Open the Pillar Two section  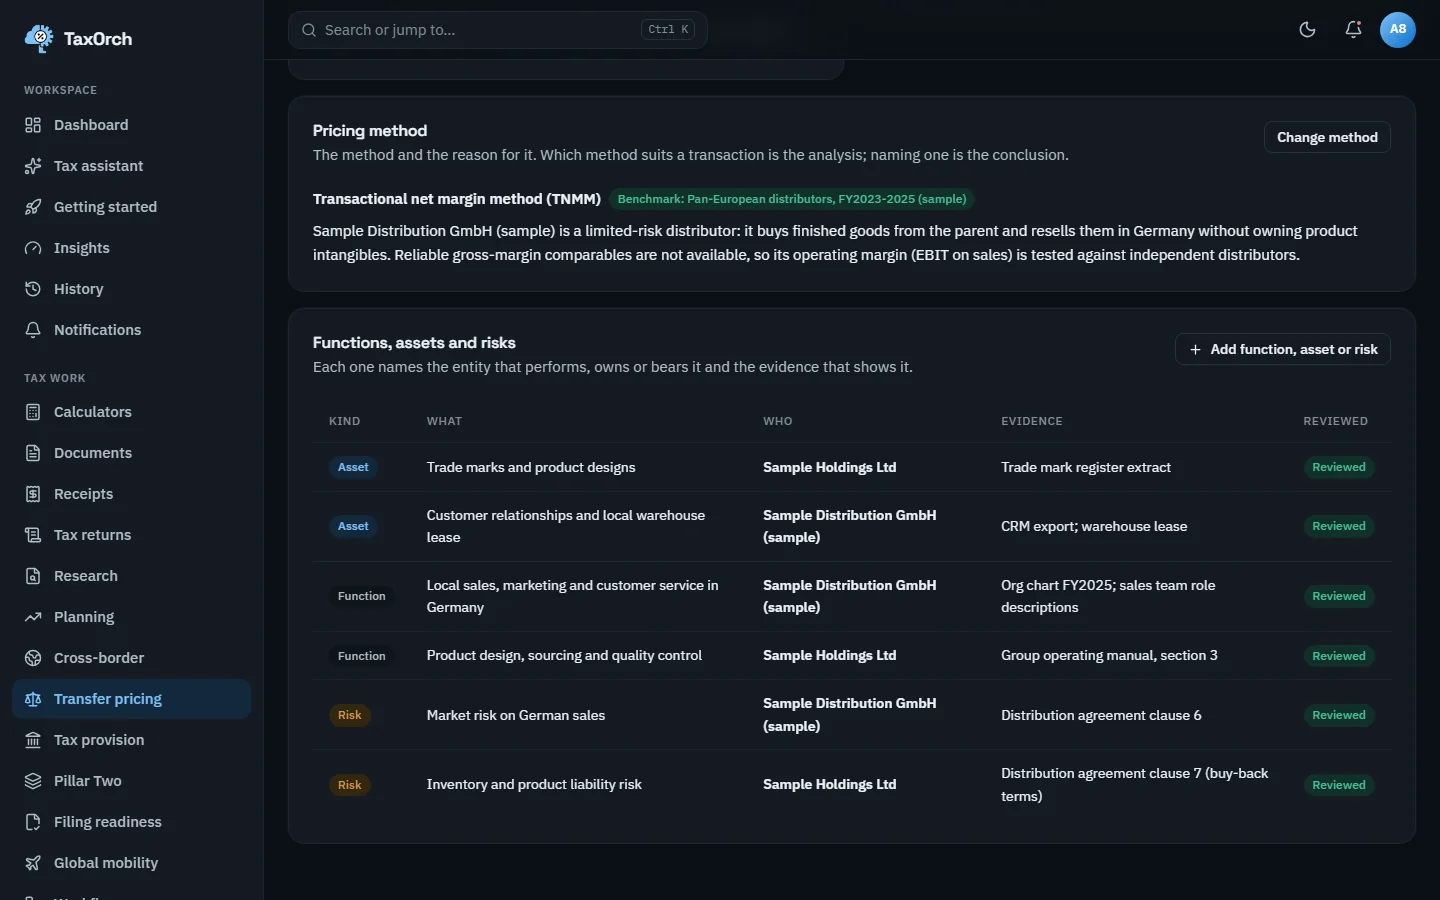pyautogui.click(x=131, y=781)
